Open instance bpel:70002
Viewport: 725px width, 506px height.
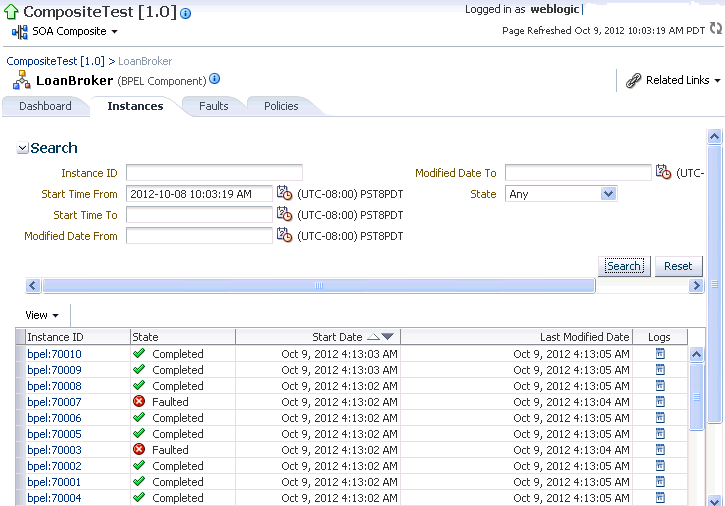coord(54,466)
